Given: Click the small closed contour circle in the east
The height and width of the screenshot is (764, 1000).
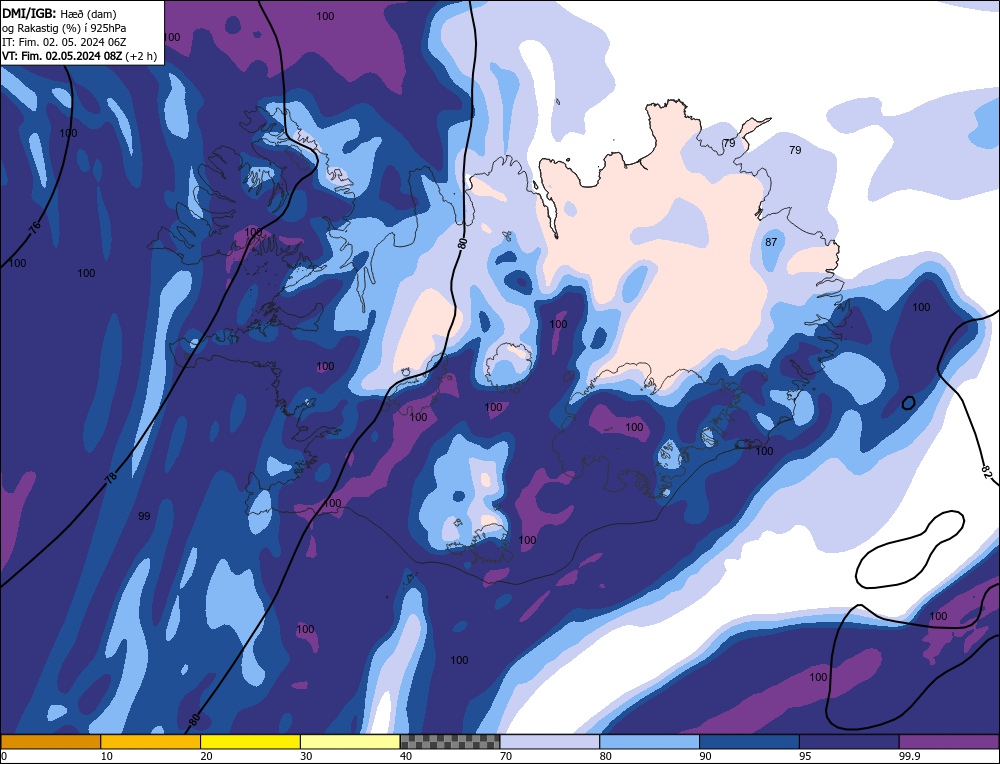Looking at the screenshot, I should [909, 402].
